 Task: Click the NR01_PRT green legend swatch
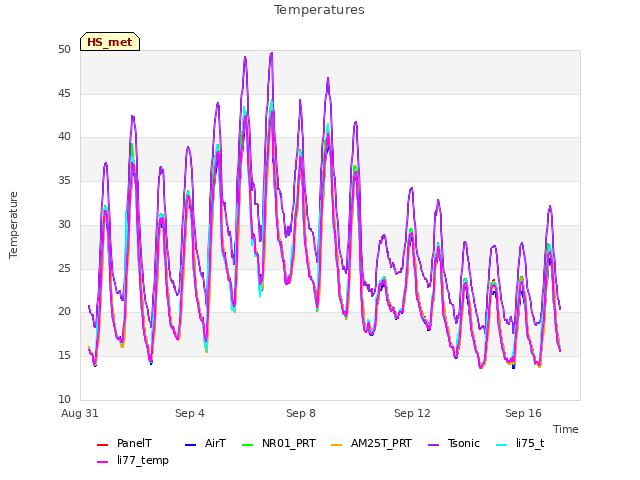(248, 445)
